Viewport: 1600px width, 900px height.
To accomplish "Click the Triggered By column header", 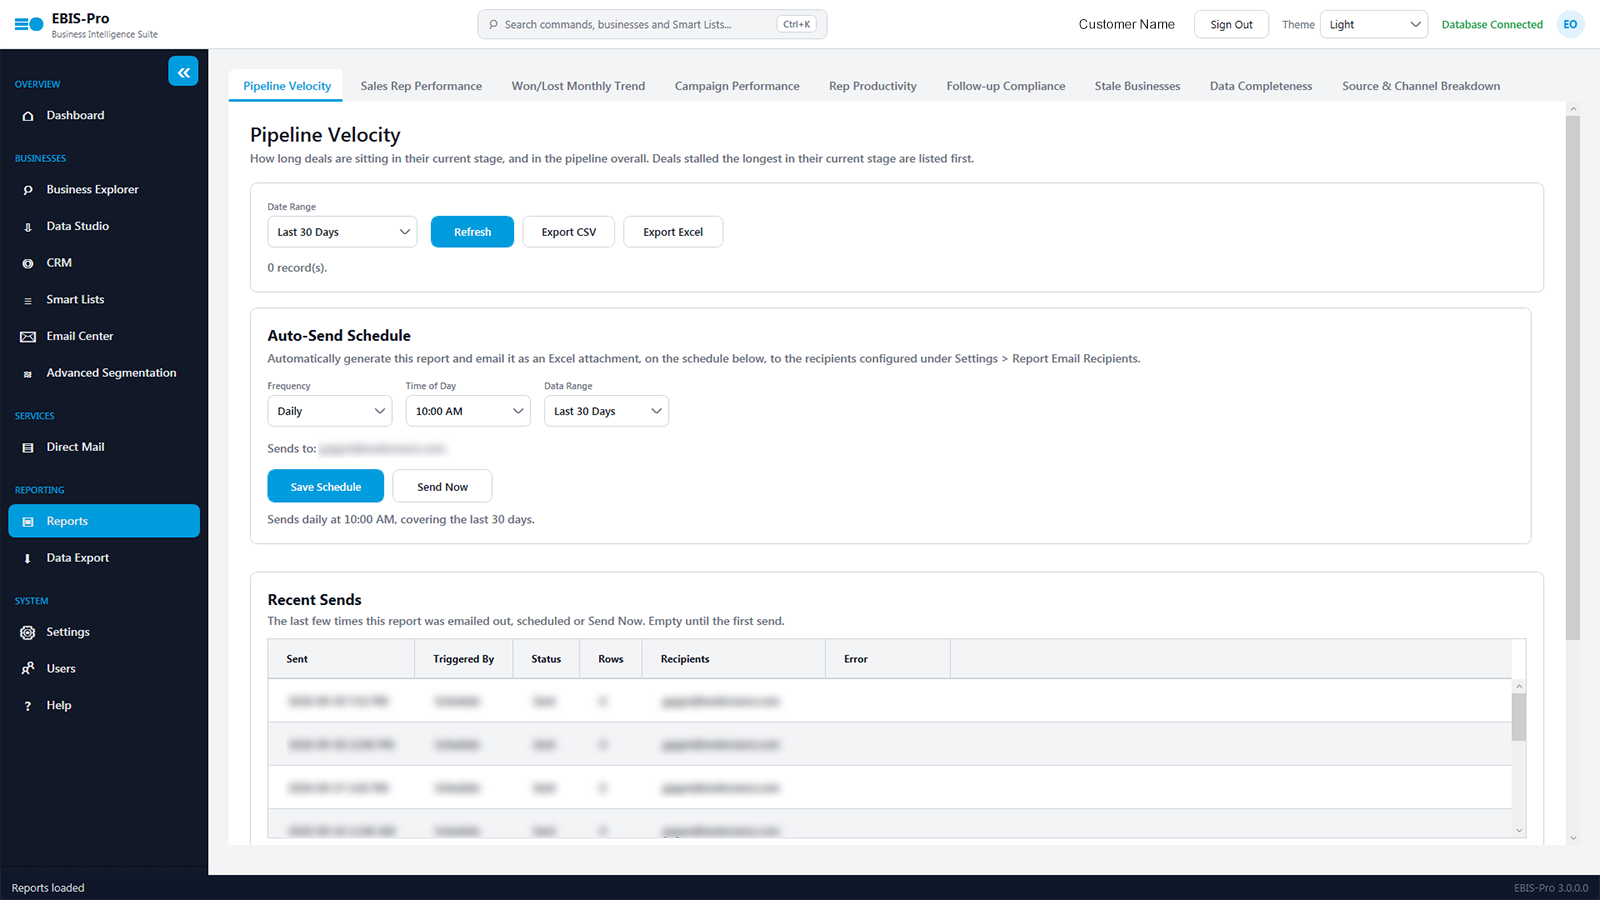I will (x=464, y=659).
